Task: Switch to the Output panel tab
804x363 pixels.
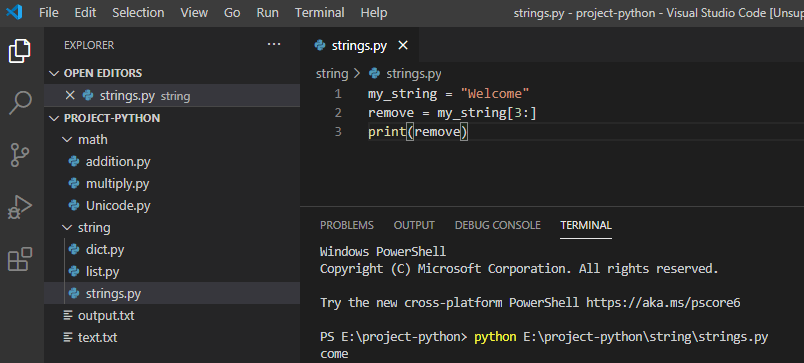Action: coord(414,225)
